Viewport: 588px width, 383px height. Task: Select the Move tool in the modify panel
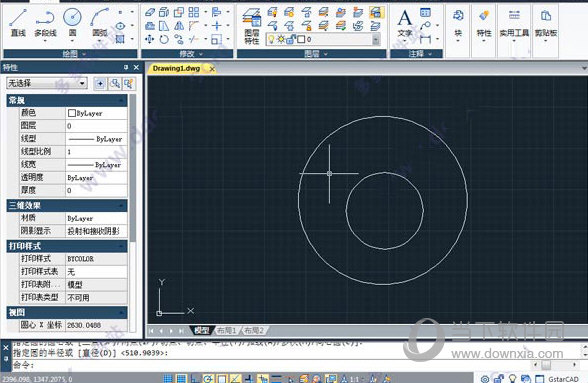pyautogui.click(x=150, y=39)
